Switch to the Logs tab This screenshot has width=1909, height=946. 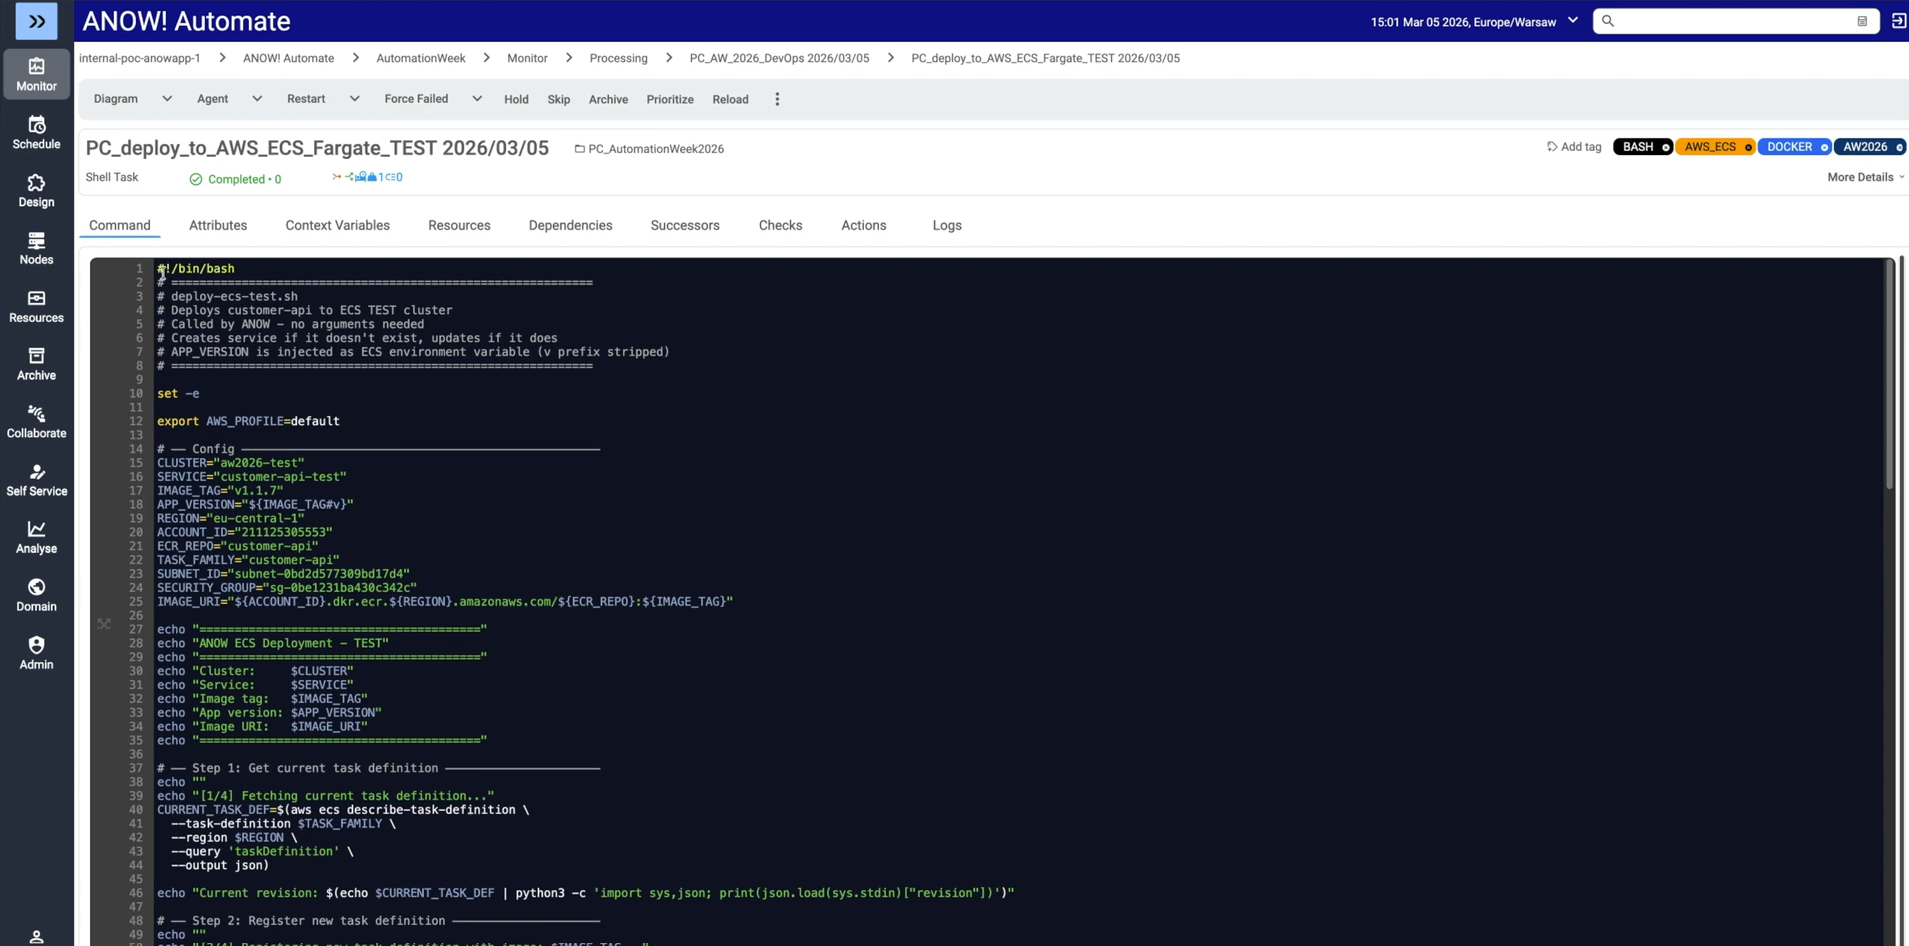point(946,226)
